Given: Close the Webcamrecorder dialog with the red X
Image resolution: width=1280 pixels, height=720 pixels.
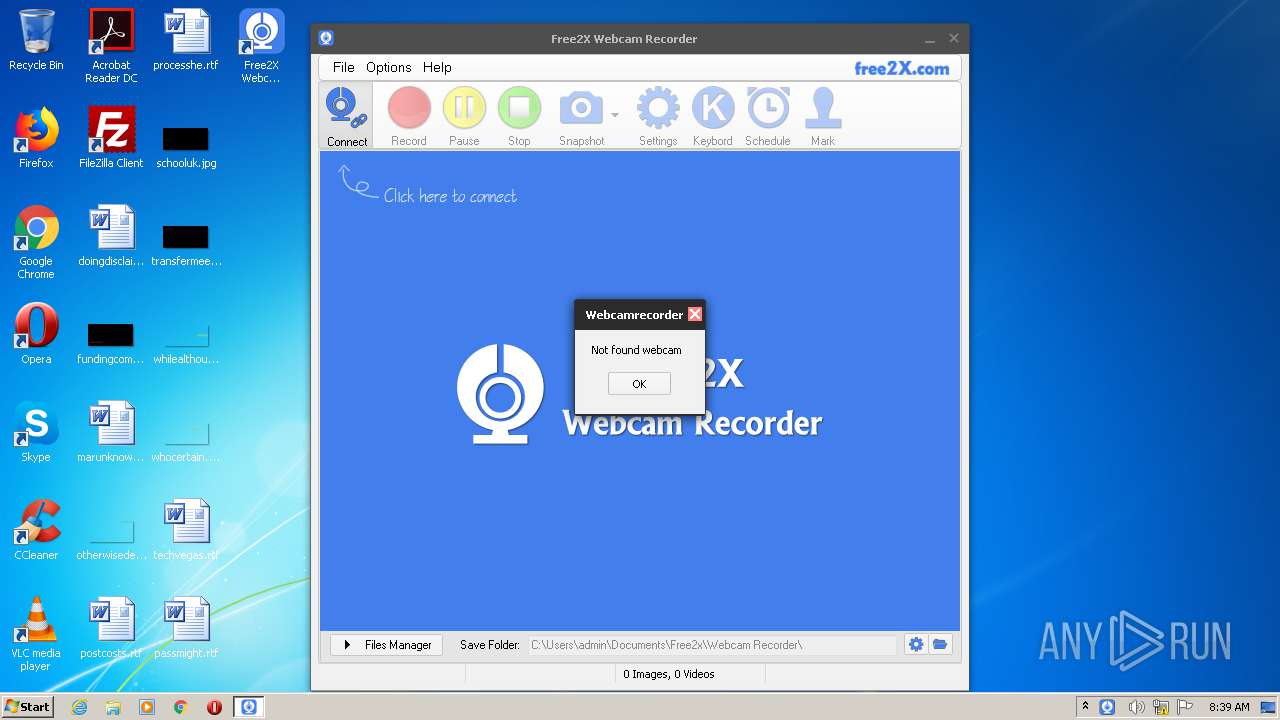Looking at the screenshot, I should coord(695,314).
